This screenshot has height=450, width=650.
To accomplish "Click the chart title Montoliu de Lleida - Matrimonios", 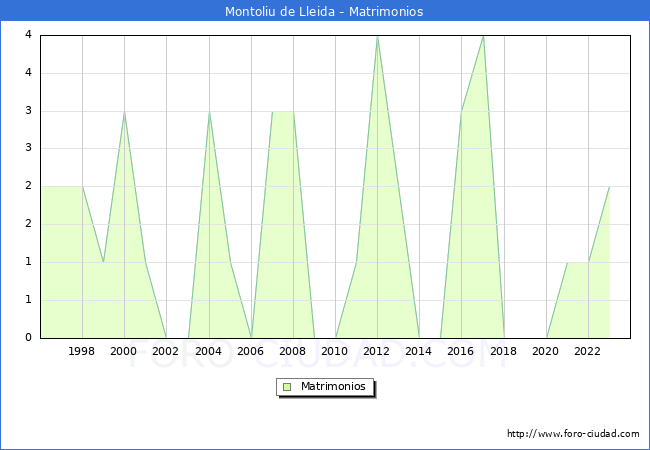I will [x=324, y=11].
